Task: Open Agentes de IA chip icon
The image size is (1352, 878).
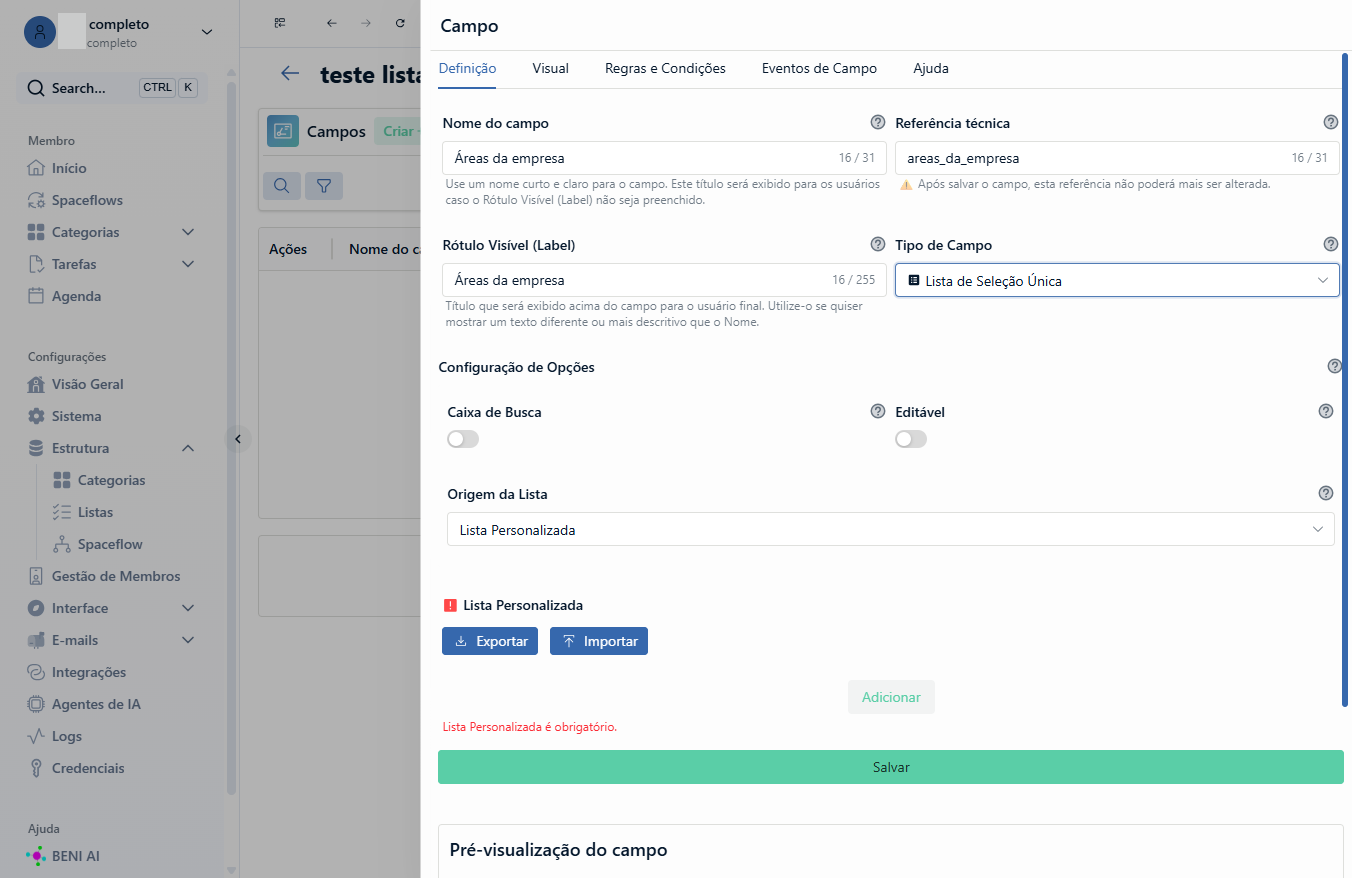Action: click(x=36, y=704)
